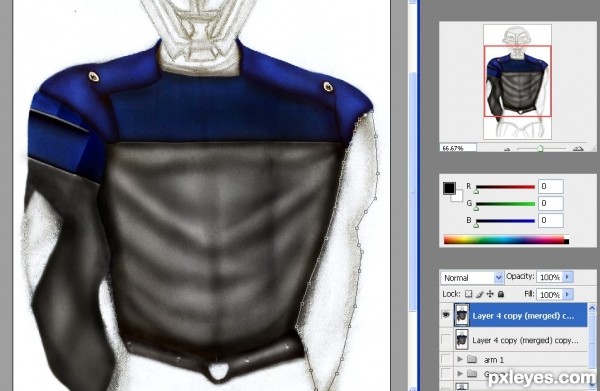Select the highlighted Layer 4 copy (merged) c... layer

[520, 315]
